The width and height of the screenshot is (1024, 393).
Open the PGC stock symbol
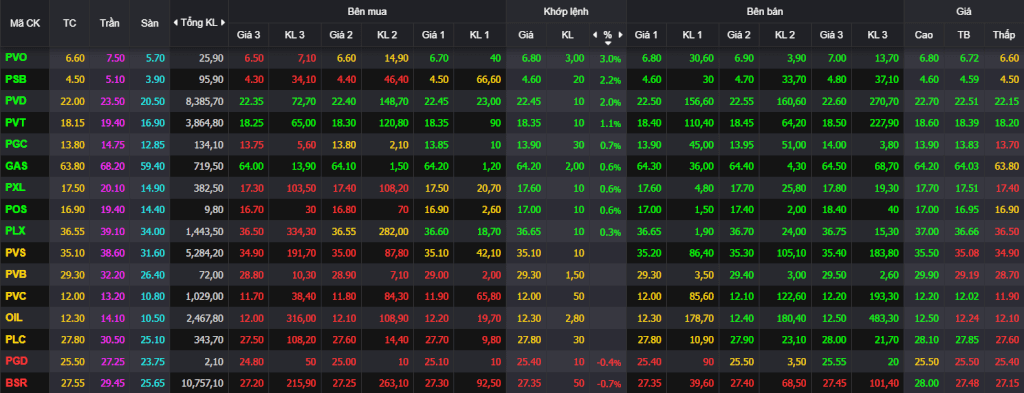tap(16, 144)
